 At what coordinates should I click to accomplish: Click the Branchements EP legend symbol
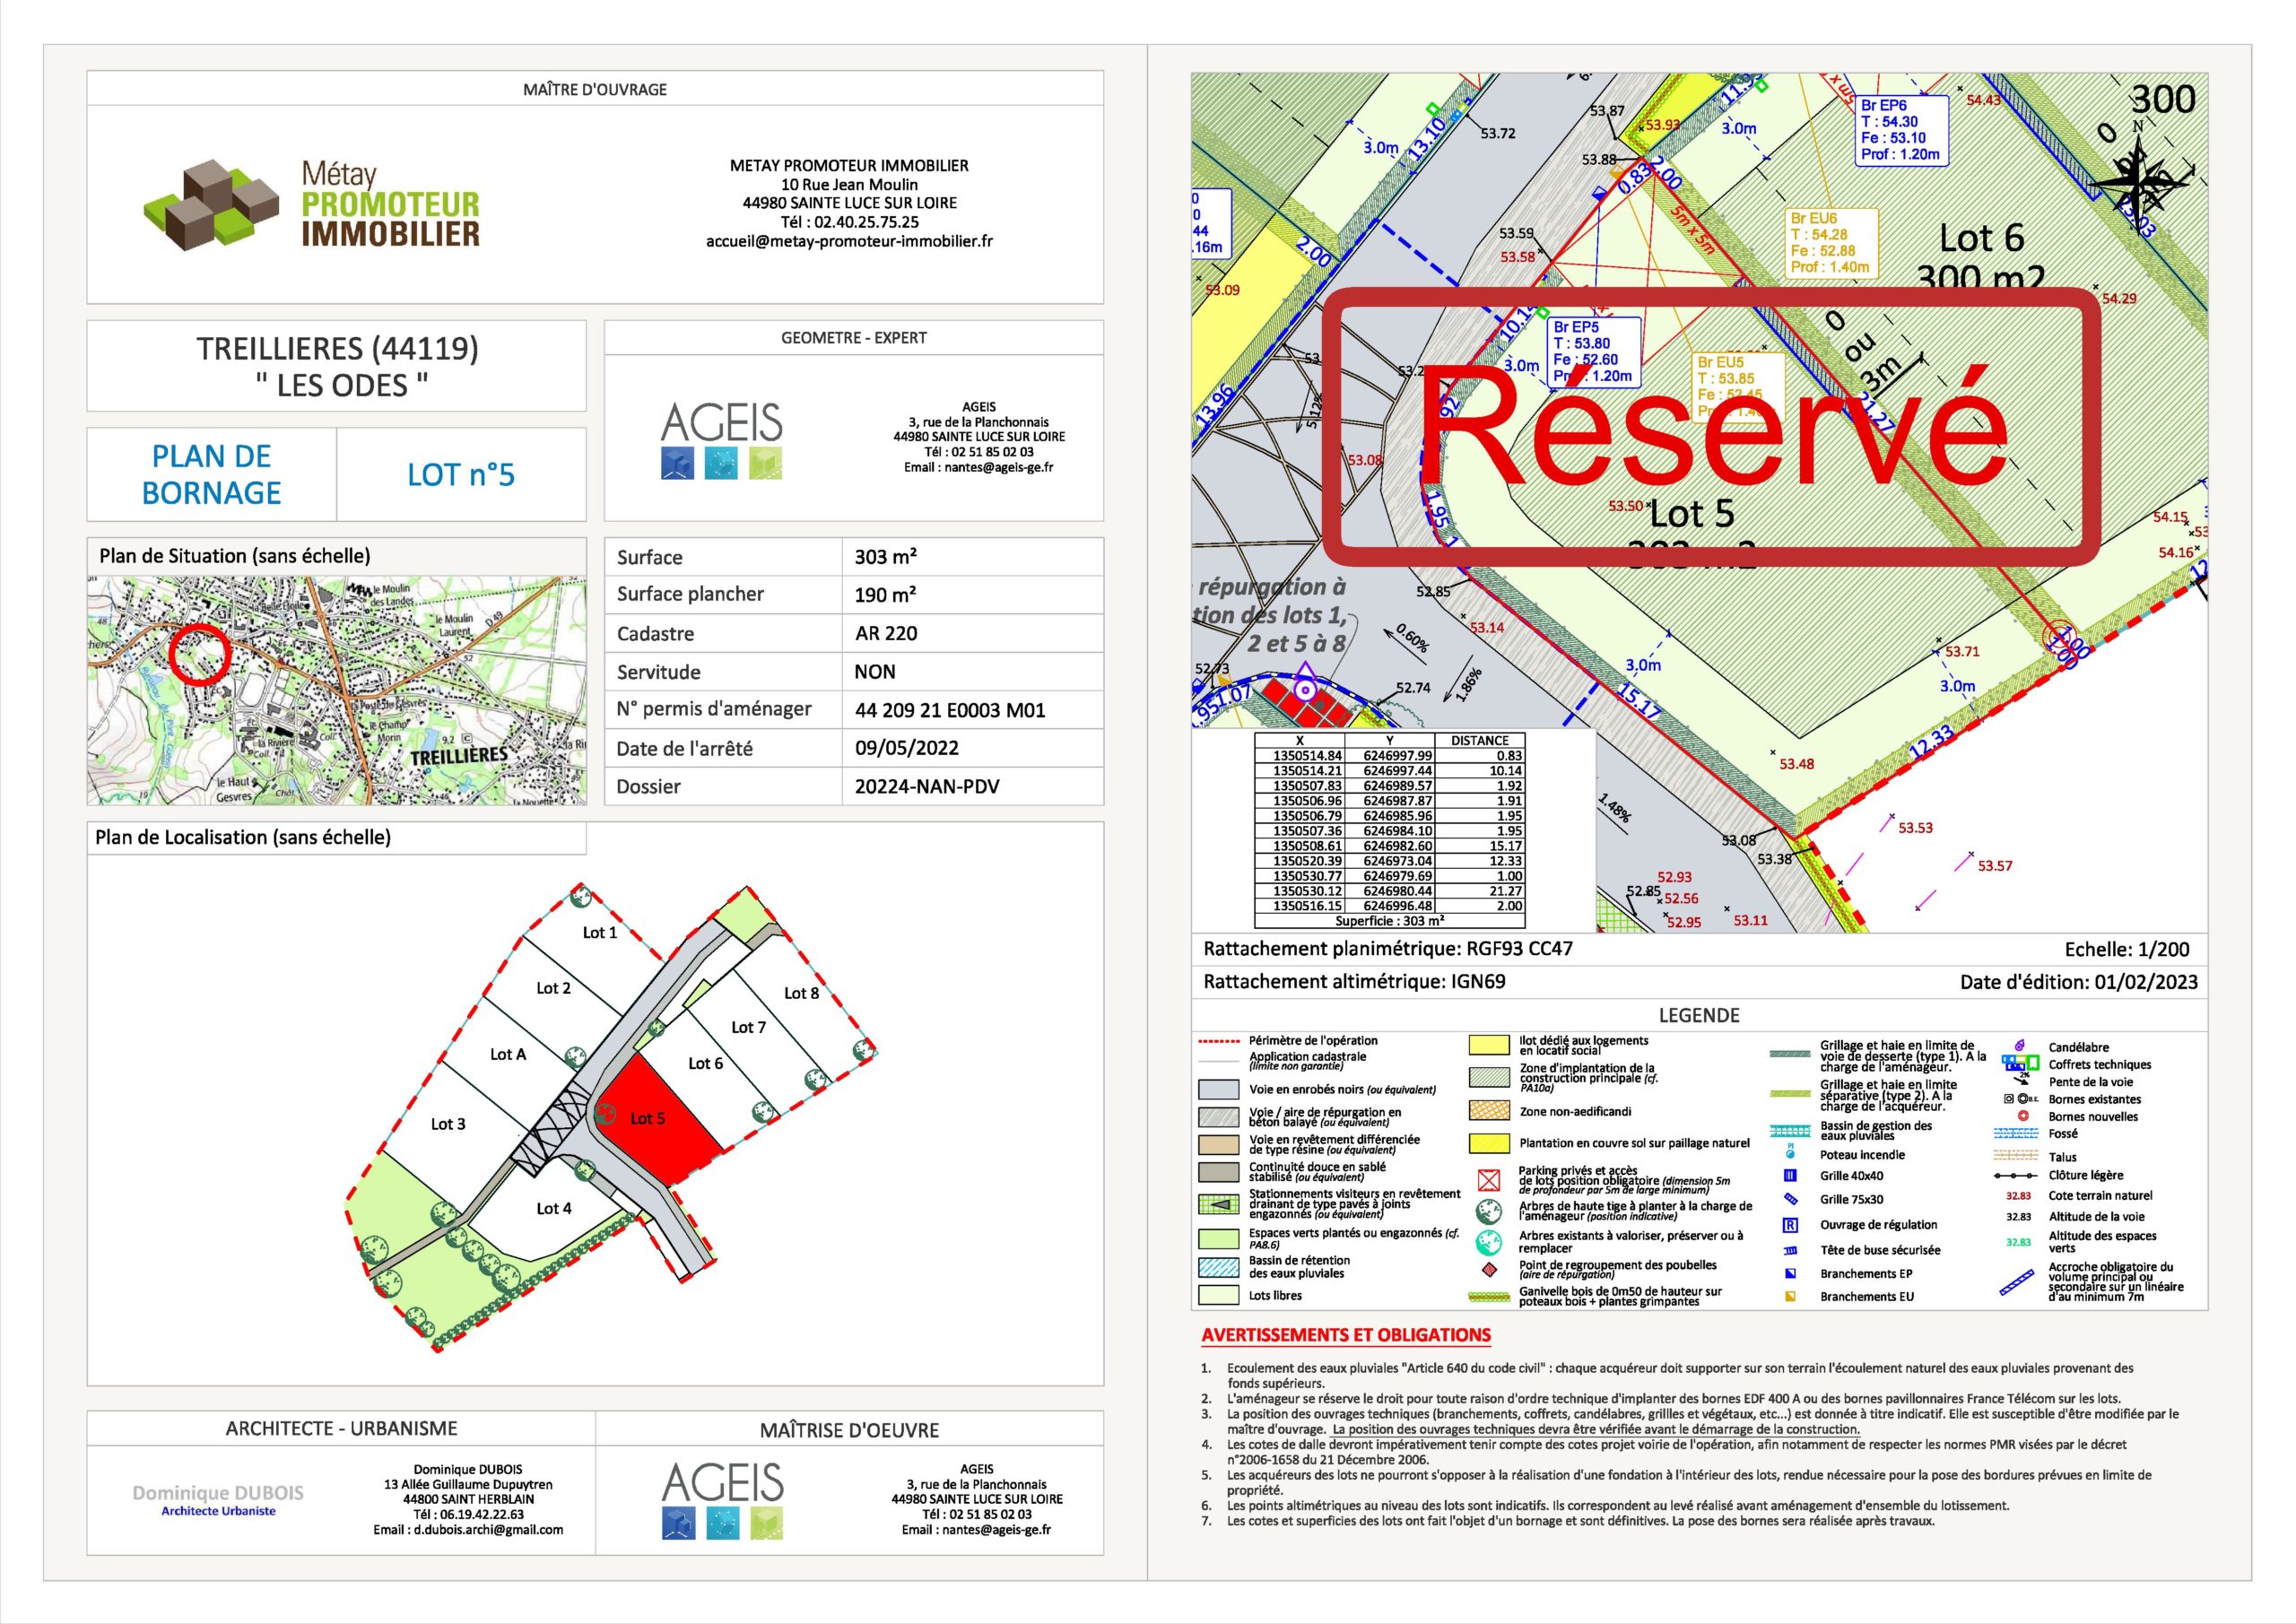coord(1790,1274)
